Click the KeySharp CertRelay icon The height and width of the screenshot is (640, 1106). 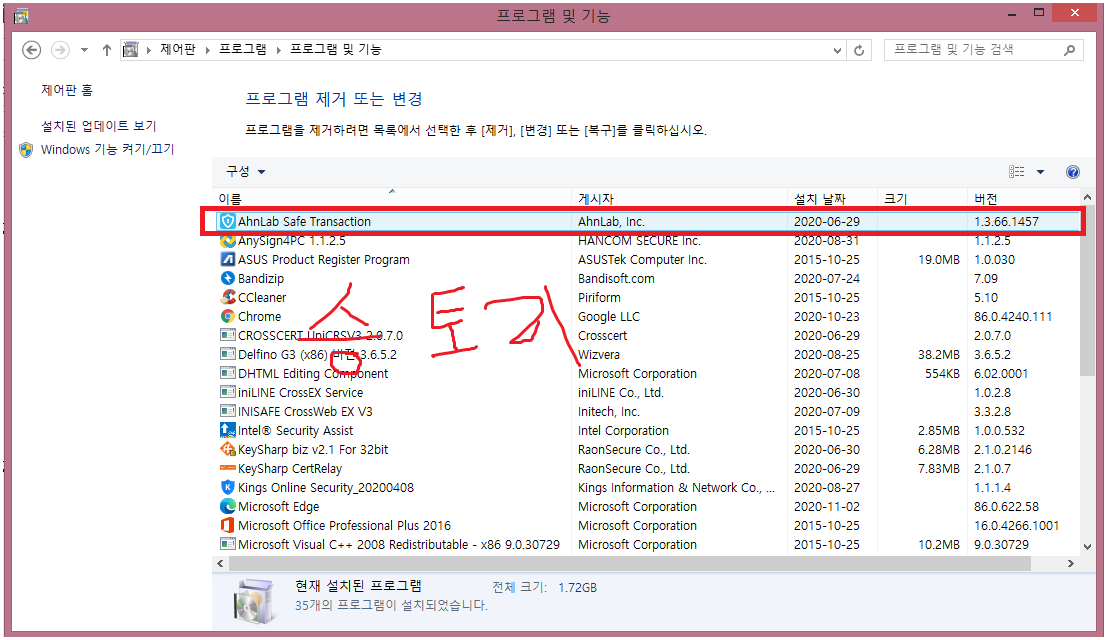[x=227, y=469]
